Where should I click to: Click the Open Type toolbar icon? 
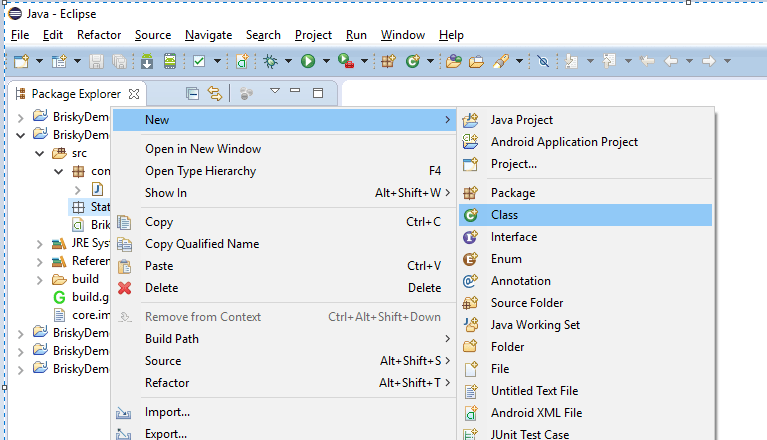click(x=453, y=61)
